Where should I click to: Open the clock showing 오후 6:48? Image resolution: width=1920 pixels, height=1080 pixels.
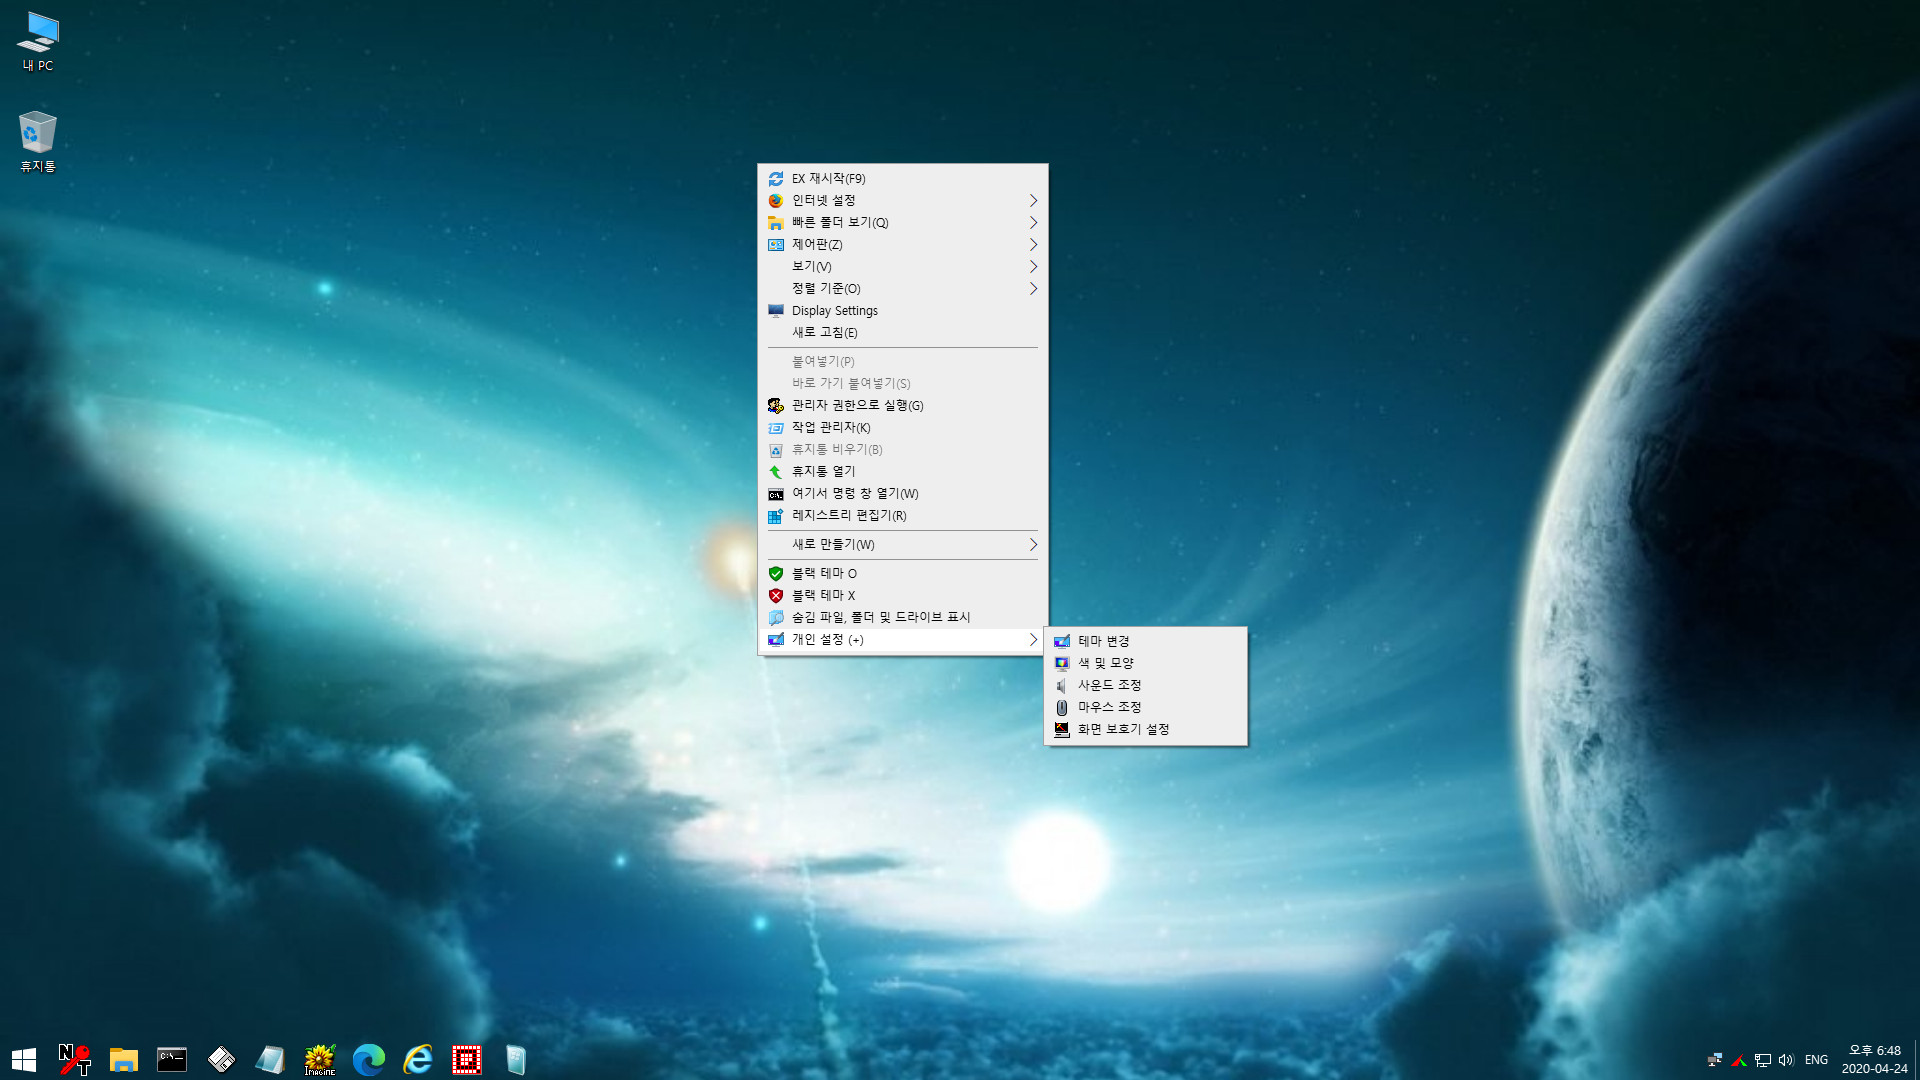pyautogui.click(x=1875, y=1060)
